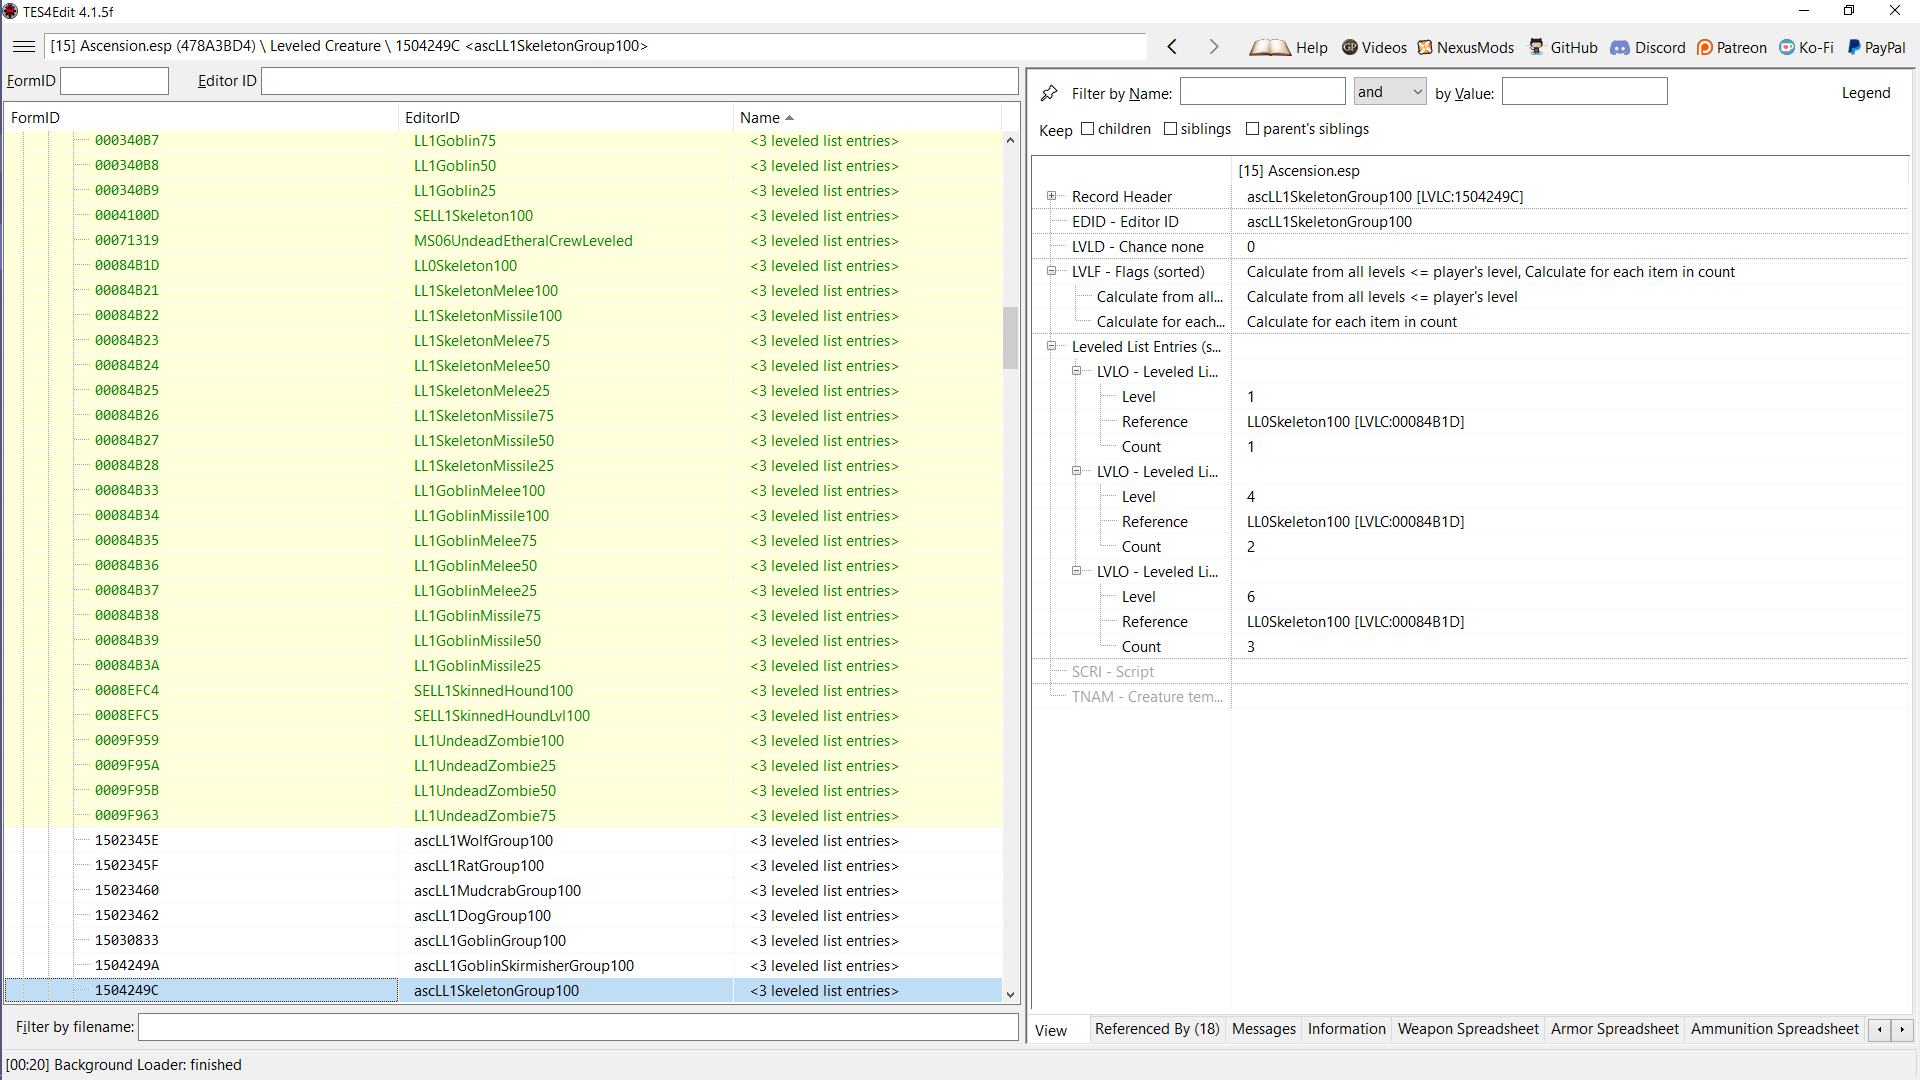Click the Legend button
Screen dimensions: 1920x1080
[x=1865, y=93]
